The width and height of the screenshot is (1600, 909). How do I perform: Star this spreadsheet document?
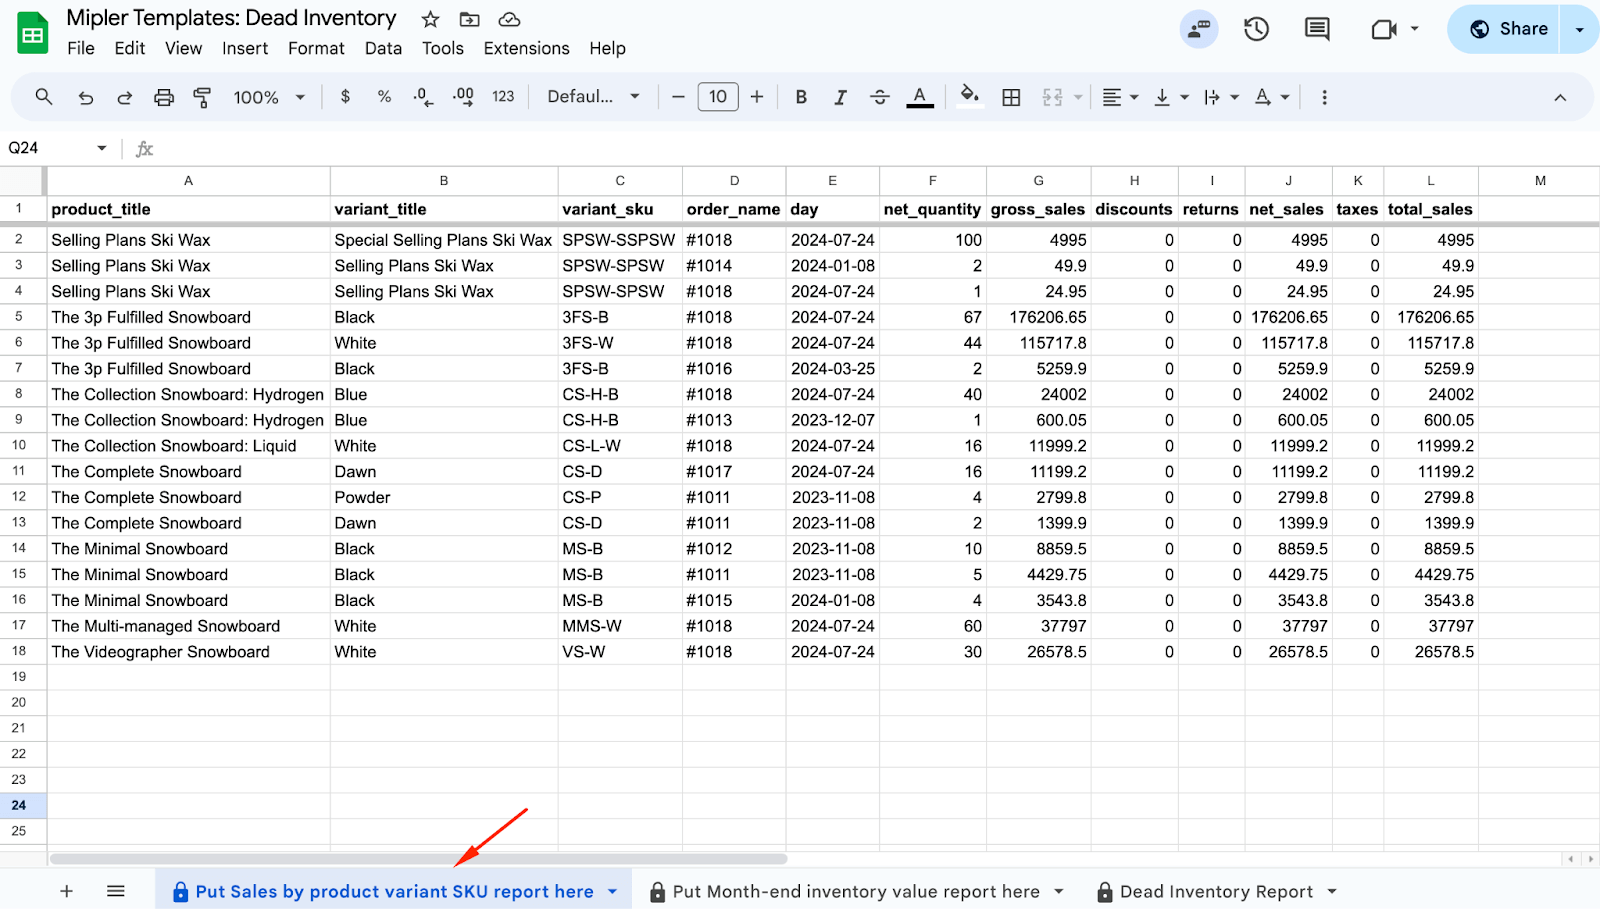coord(430,19)
